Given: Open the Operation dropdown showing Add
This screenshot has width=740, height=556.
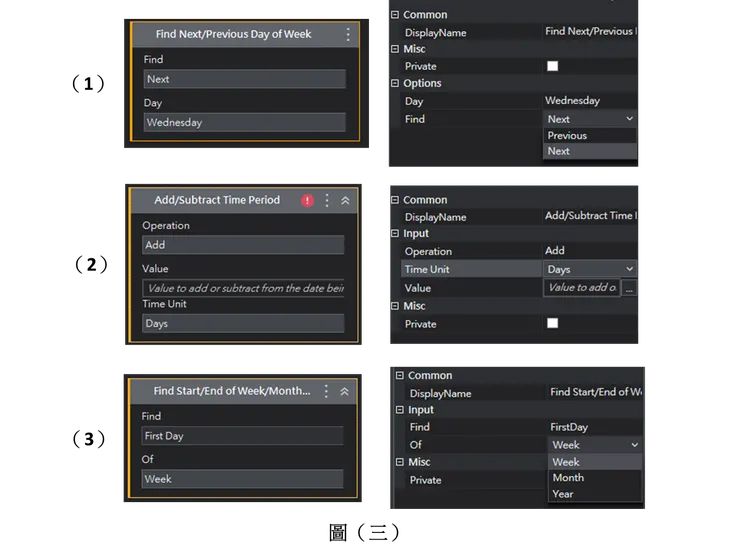Looking at the screenshot, I should pyautogui.click(x=243, y=245).
